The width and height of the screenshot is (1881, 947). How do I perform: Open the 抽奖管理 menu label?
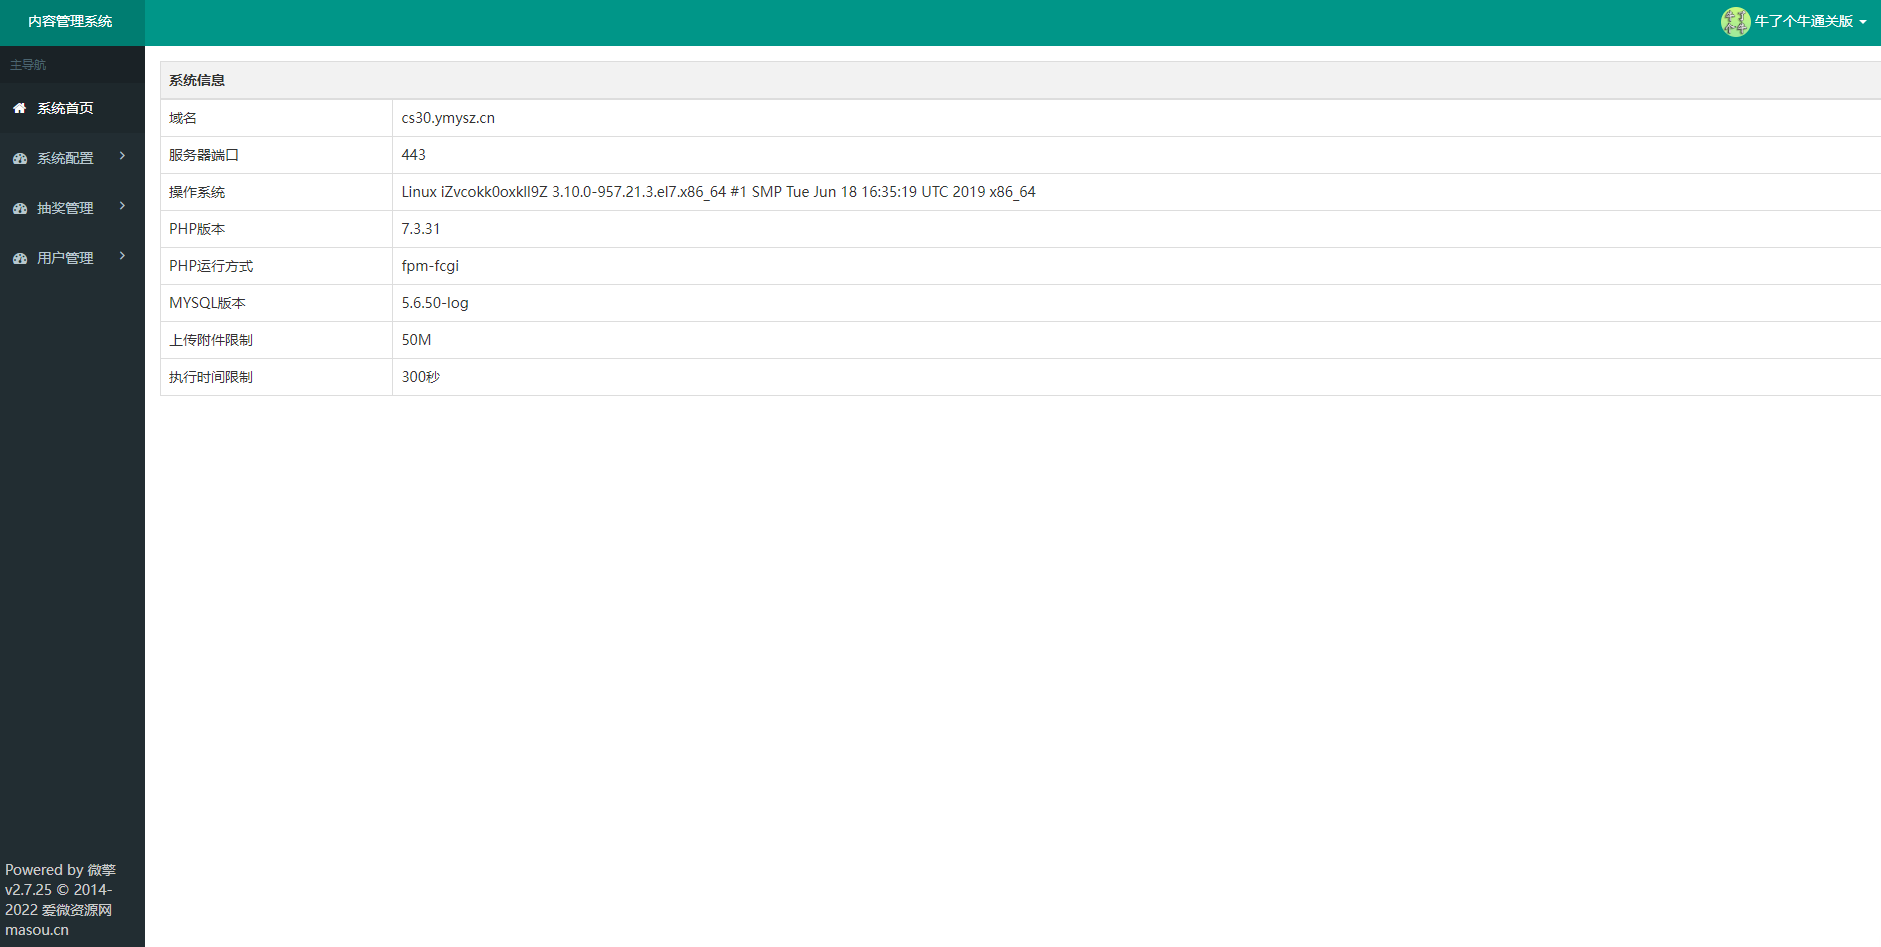click(x=65, y=208)
